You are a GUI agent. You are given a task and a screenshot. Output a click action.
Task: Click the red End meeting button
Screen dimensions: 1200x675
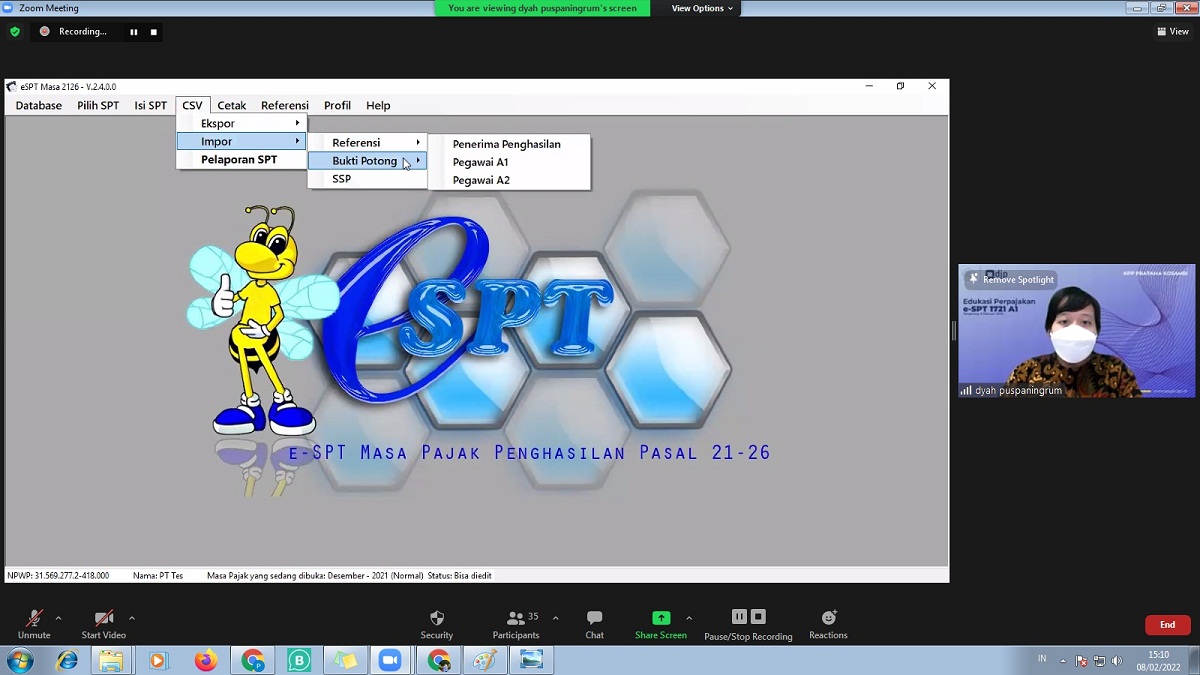[x=1167, y=625]
